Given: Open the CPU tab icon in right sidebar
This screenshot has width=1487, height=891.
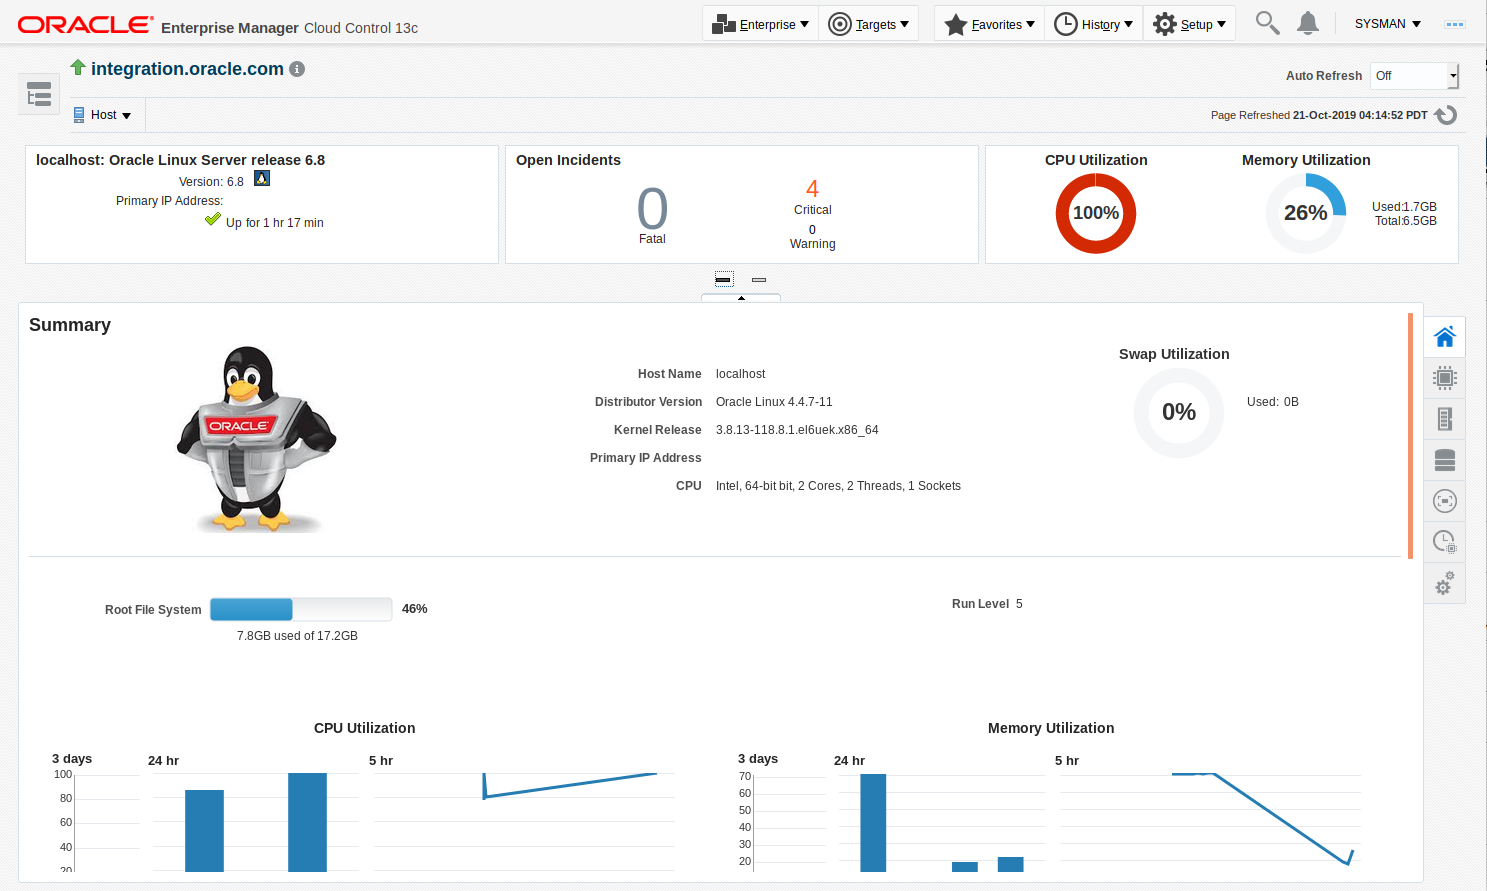Looking at the screenshot, I should tap(1444, 378).
